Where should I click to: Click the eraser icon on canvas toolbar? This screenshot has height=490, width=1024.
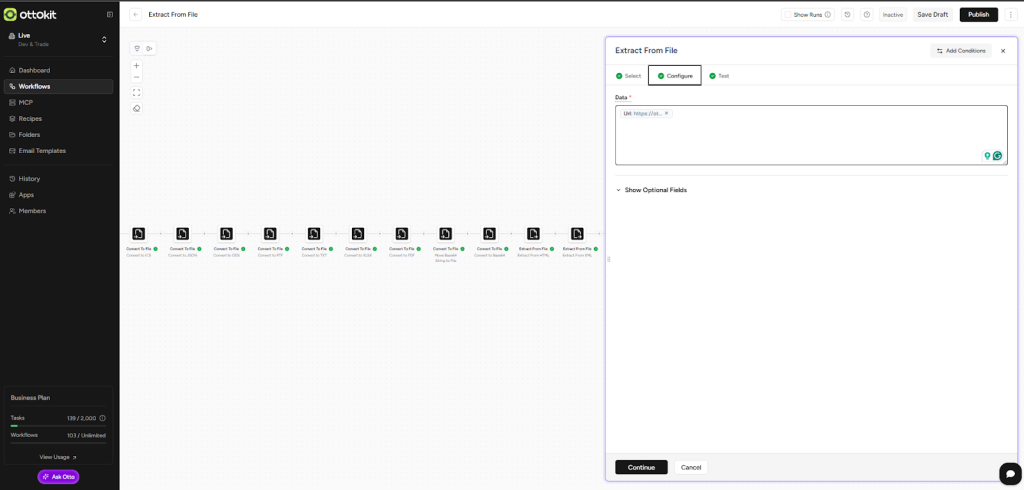137,109
